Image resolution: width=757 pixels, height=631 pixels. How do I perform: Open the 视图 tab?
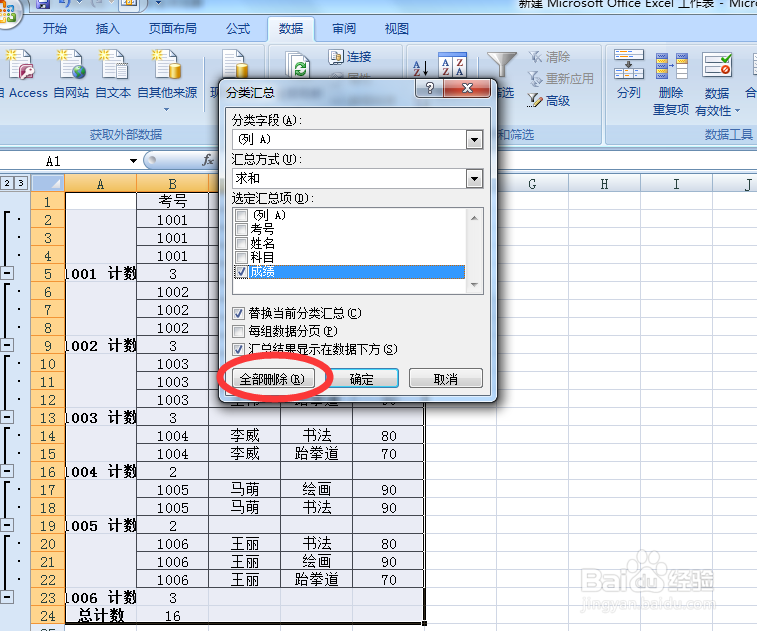[396, 29]
